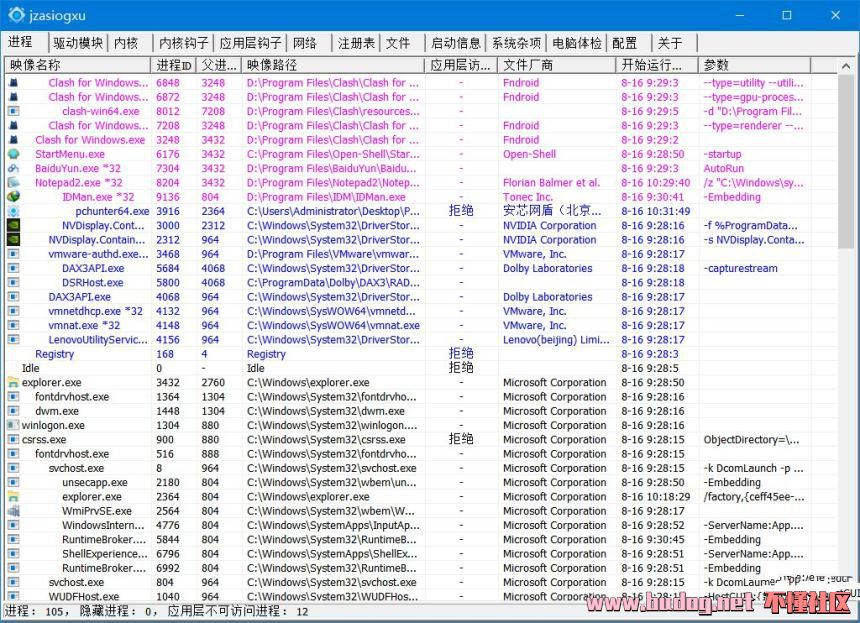Sort by 映像路径 column header

(x=333, y=65)
